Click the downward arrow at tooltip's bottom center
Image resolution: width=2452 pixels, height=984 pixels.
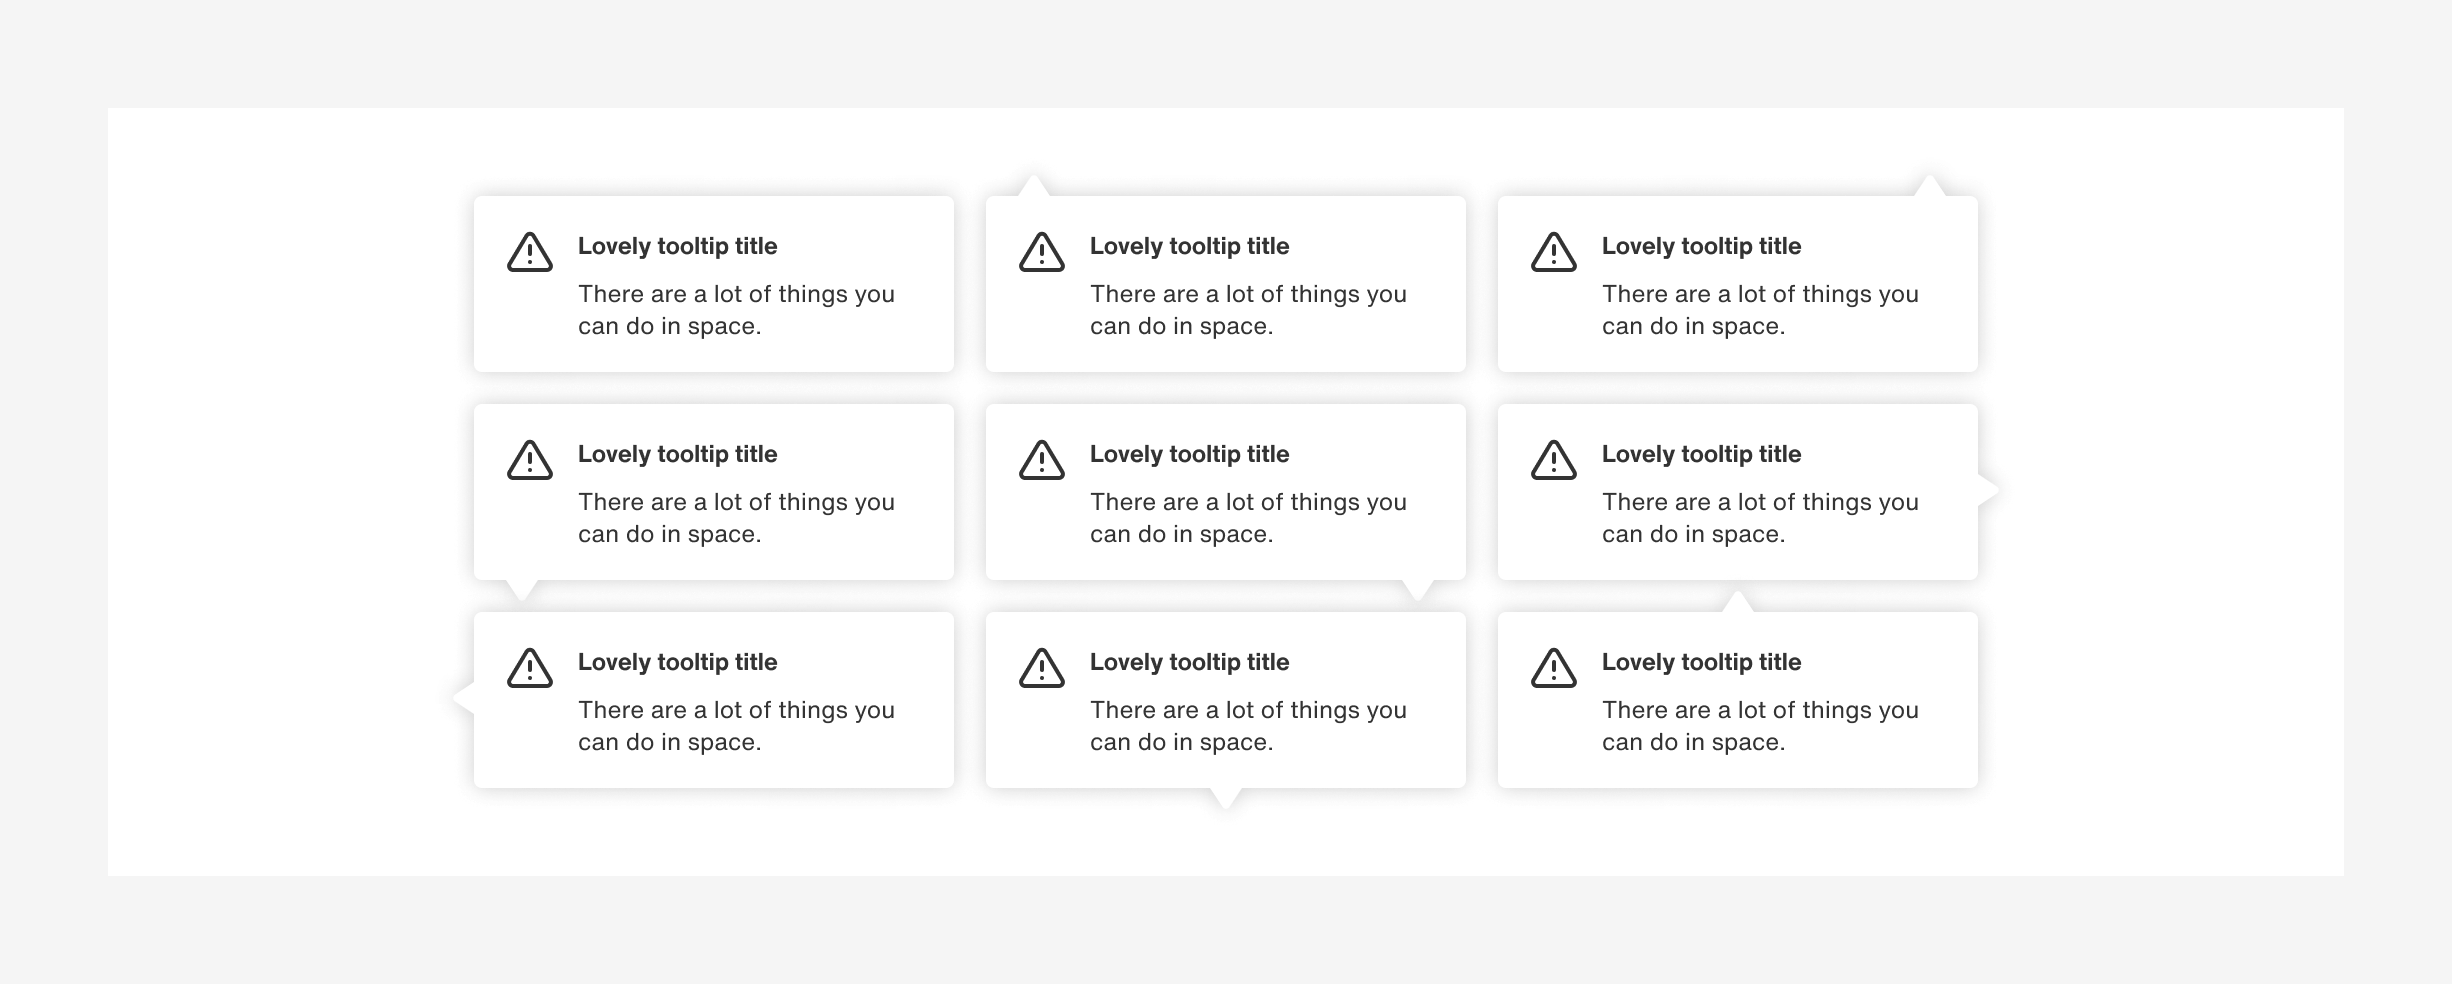tap(1226, 797)
